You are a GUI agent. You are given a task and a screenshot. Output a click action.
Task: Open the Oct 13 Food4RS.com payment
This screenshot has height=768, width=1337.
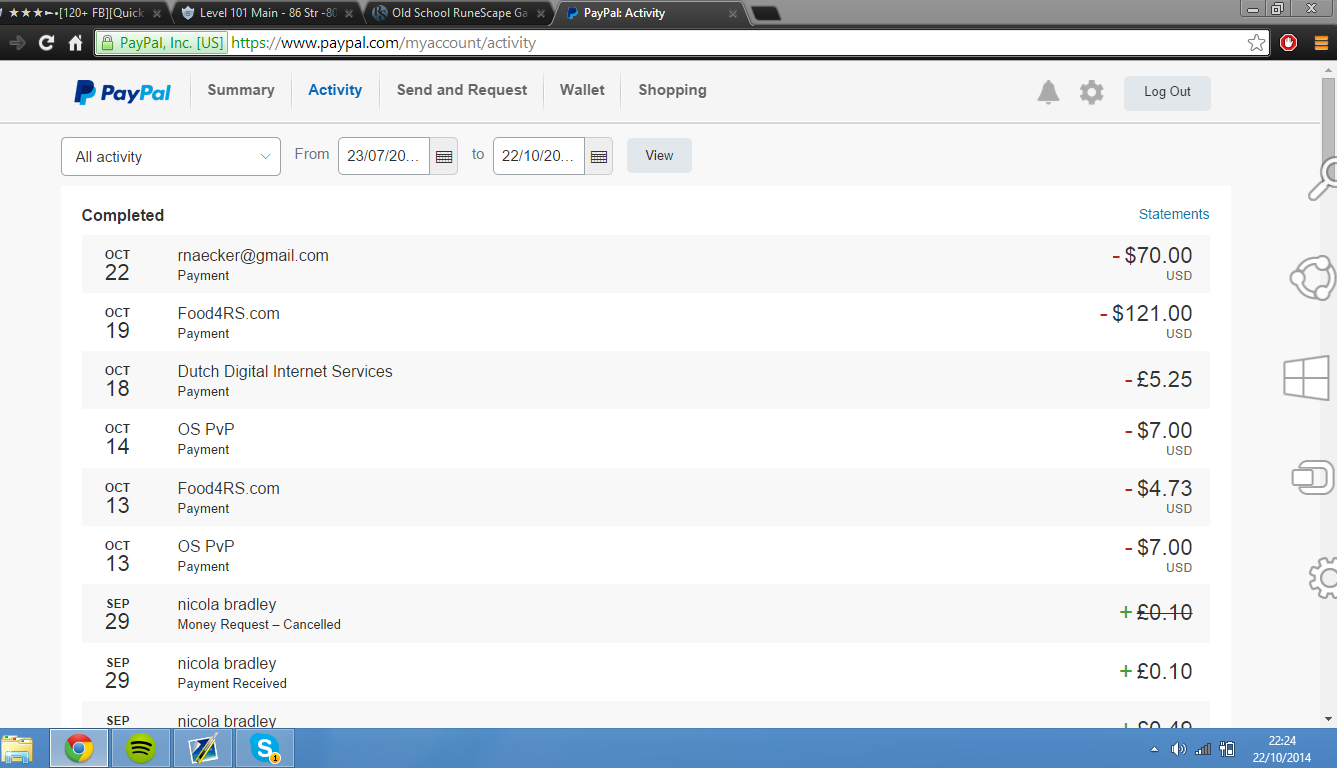[x=645, y=497]
